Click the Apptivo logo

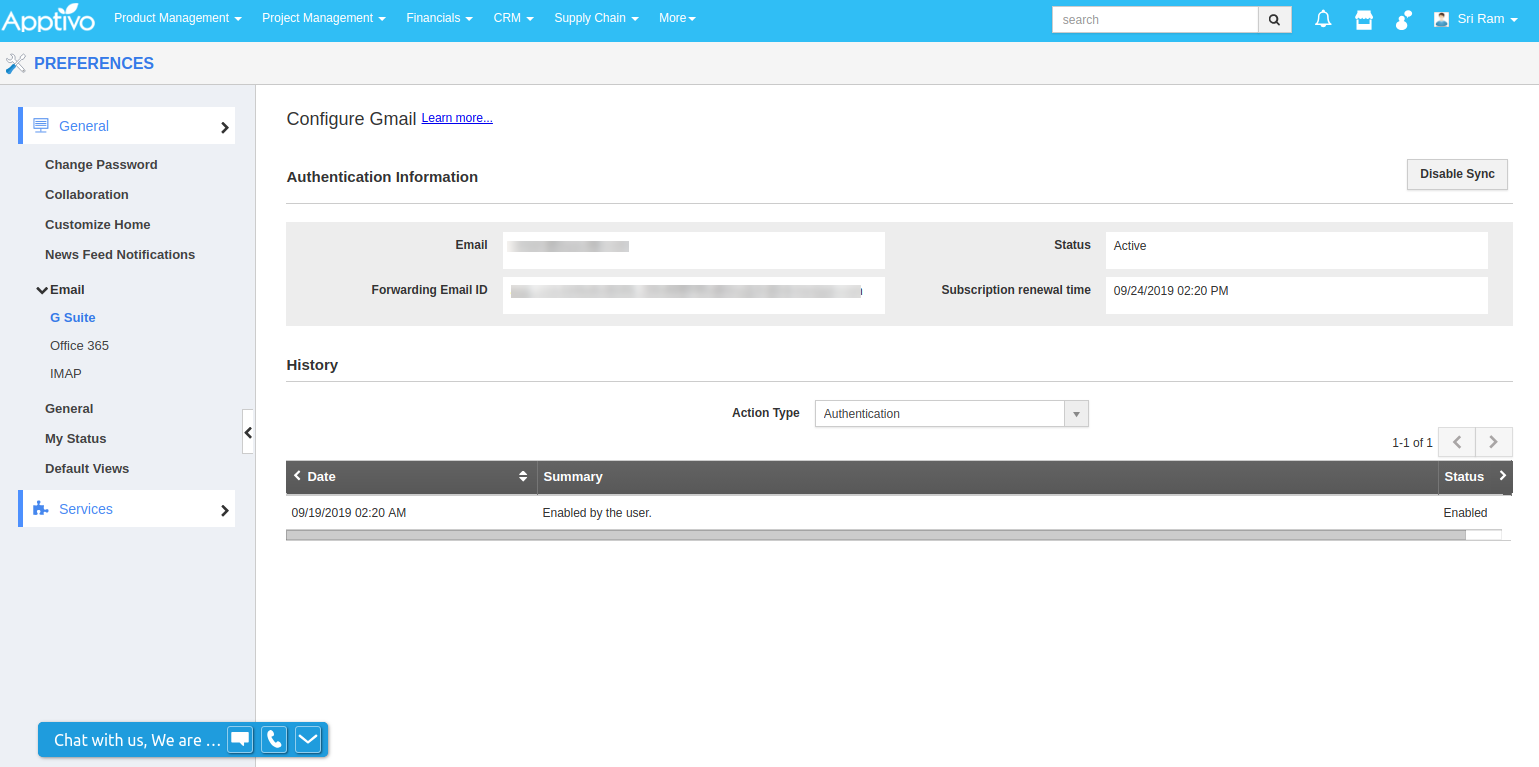coord(48,19)
